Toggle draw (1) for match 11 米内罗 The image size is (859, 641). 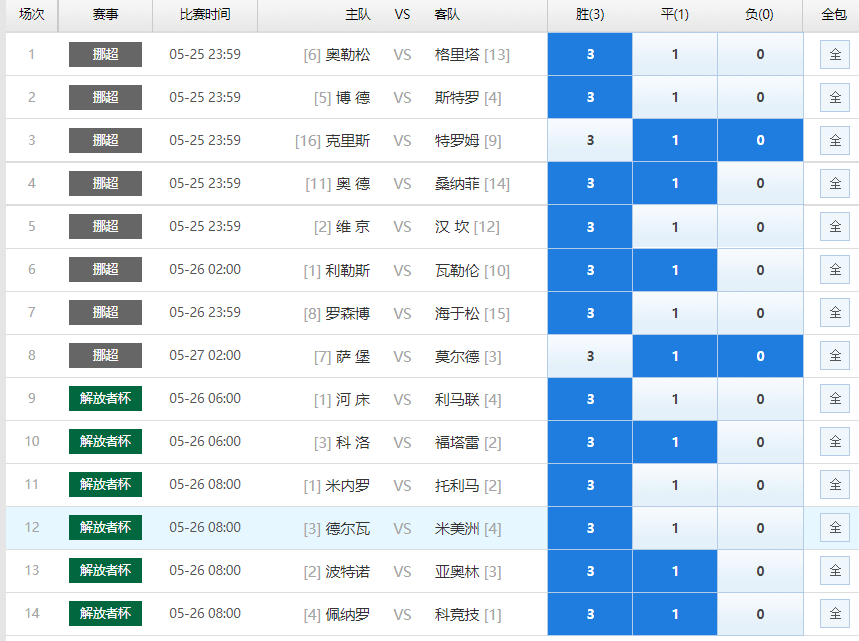675,485
